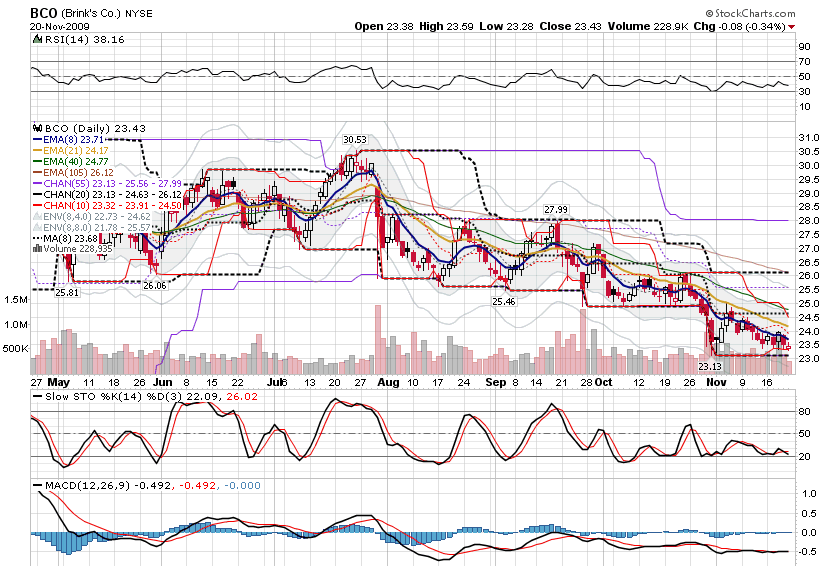Click the RSI indicator icon beside RSI(14)
821x566 pixels.
tap(37, 39)
